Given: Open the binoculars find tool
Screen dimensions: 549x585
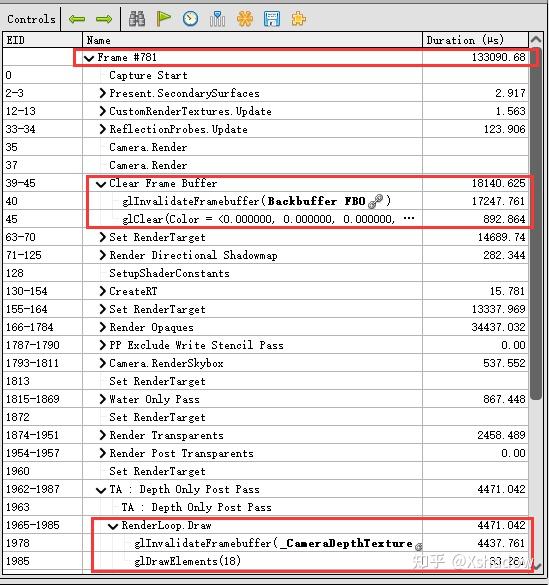Looking at the screenshot, I should pyautogui.click(x=137, y=19).
